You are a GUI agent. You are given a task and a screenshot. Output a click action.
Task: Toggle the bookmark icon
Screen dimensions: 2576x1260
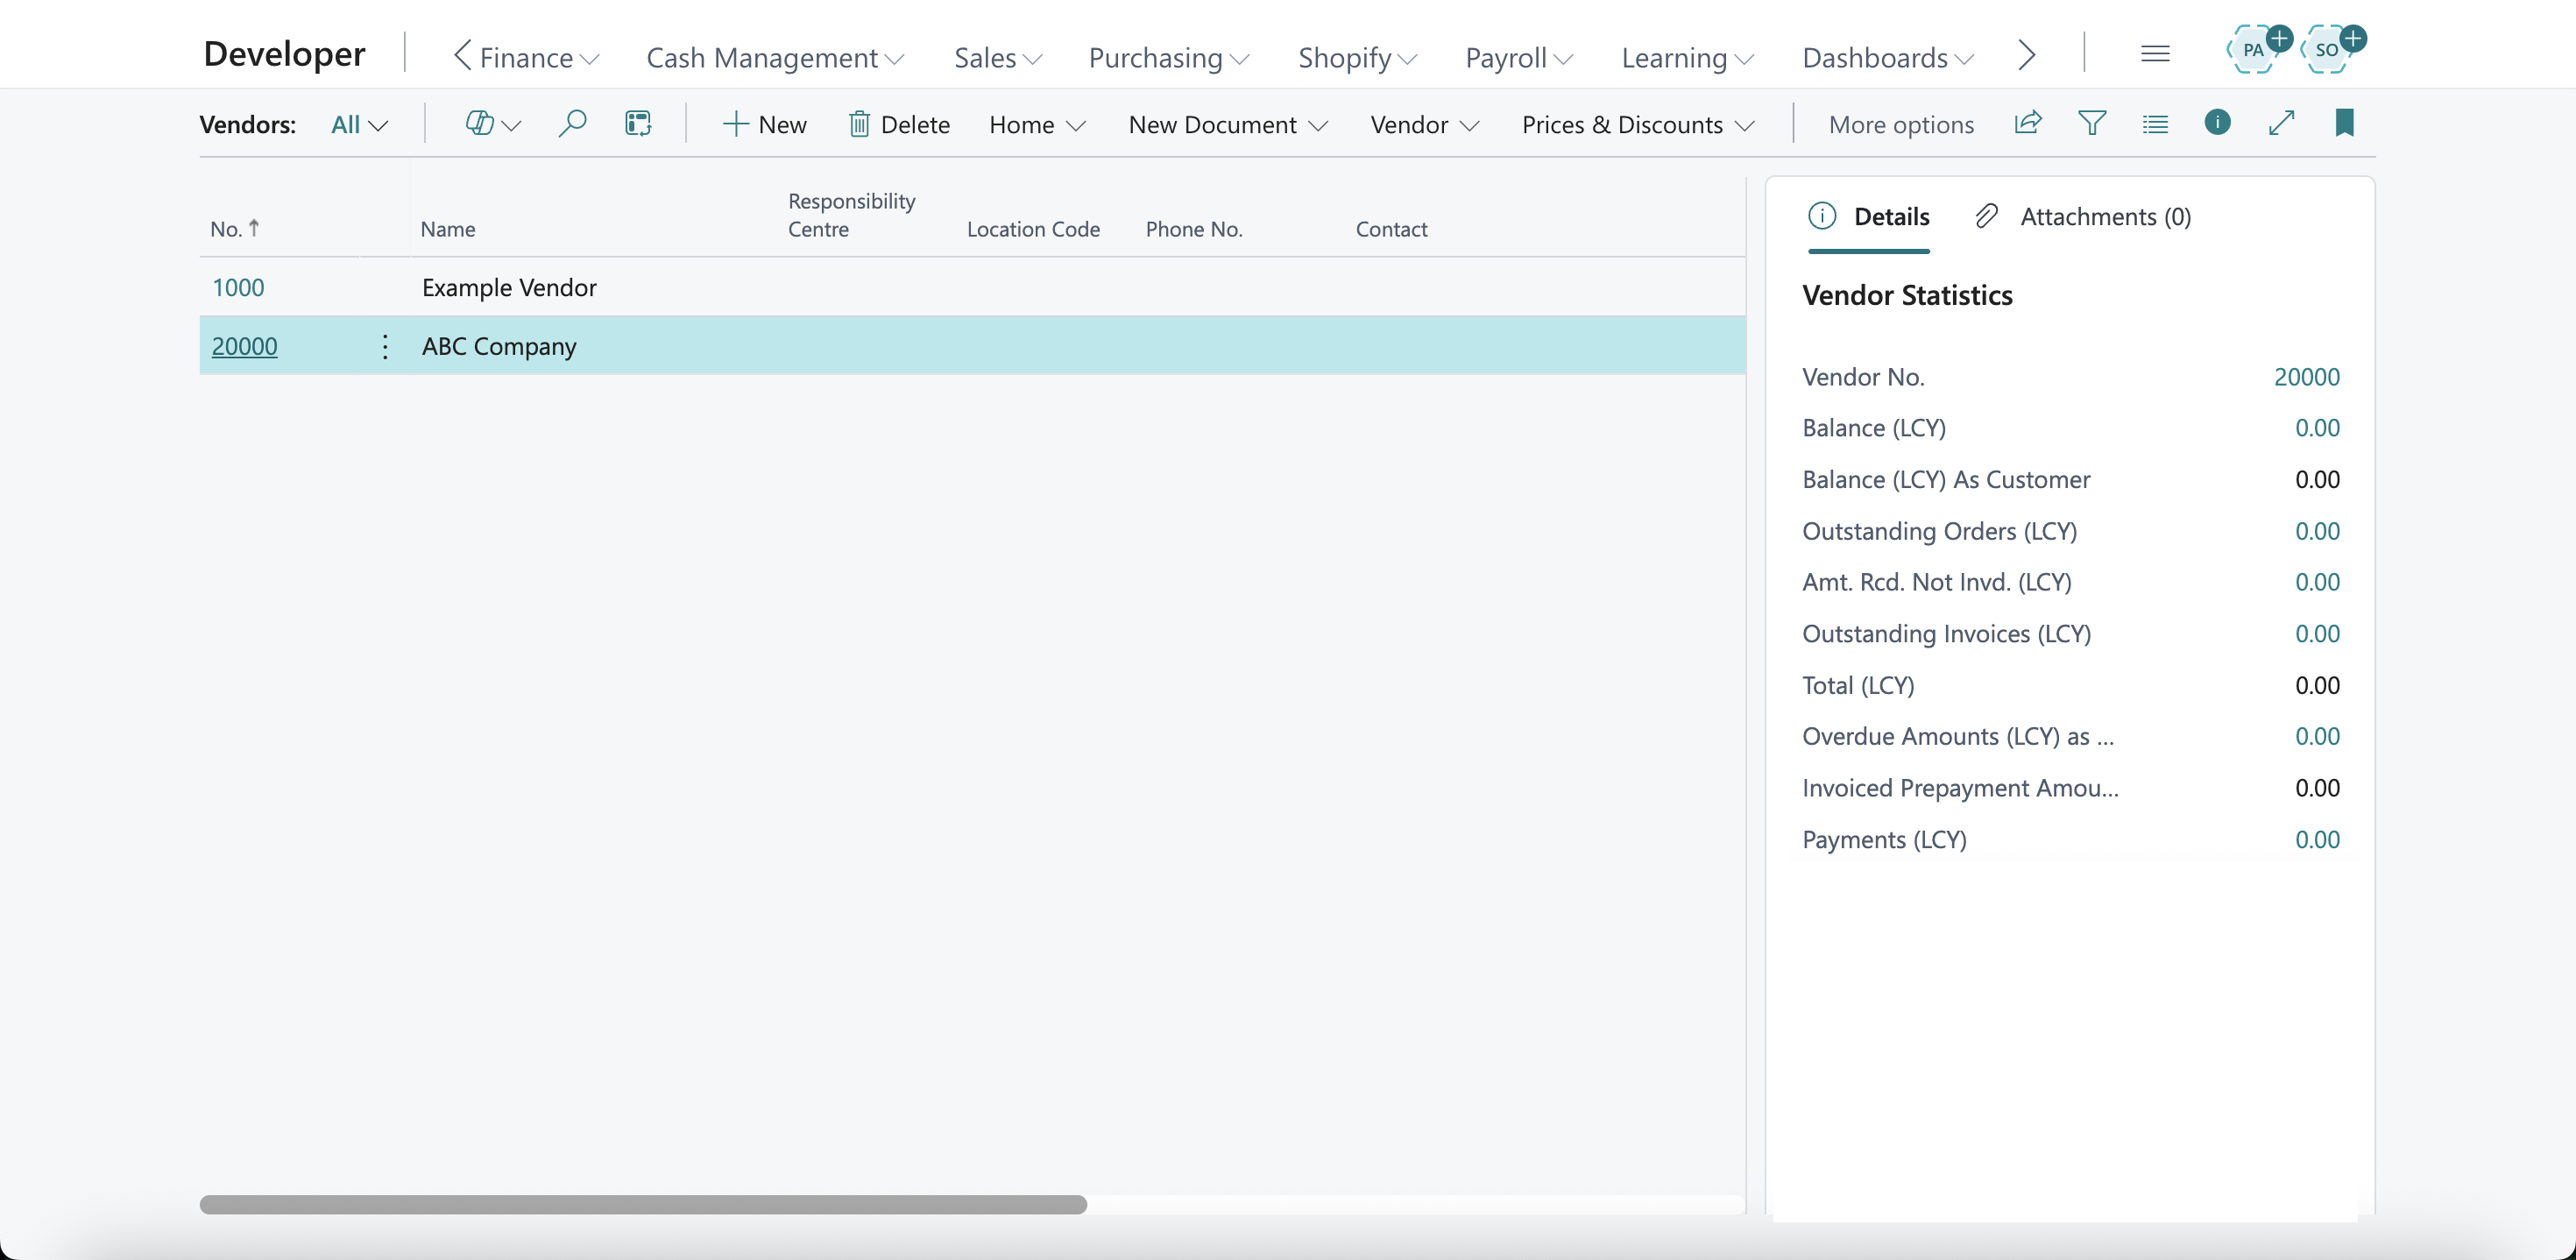click(x=2344, y=123)
